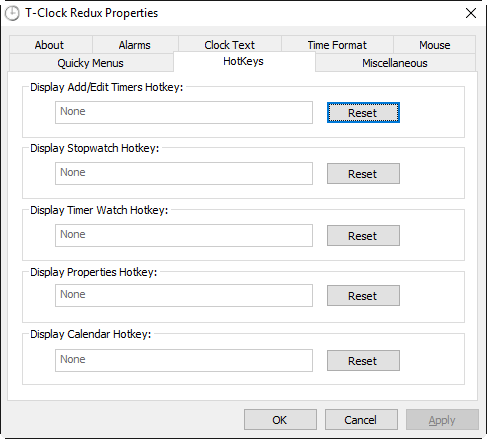Image resolution: width=487 pixels, height=439 pixels.
Task: Confirm settings with the OK button
Action: [280, 420]
